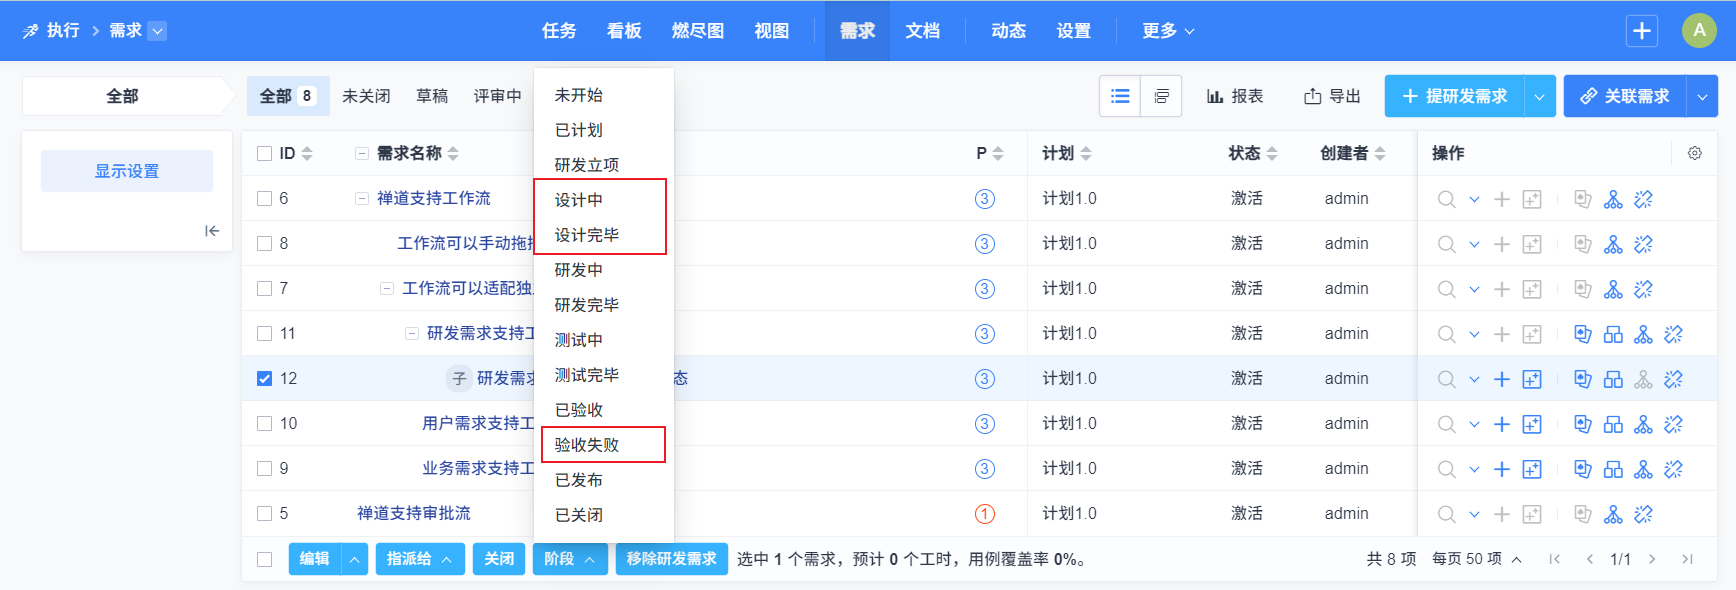Open the 看板 tab in top navigation
This screenshot has width=1736, height=590.
pos(624,31)
